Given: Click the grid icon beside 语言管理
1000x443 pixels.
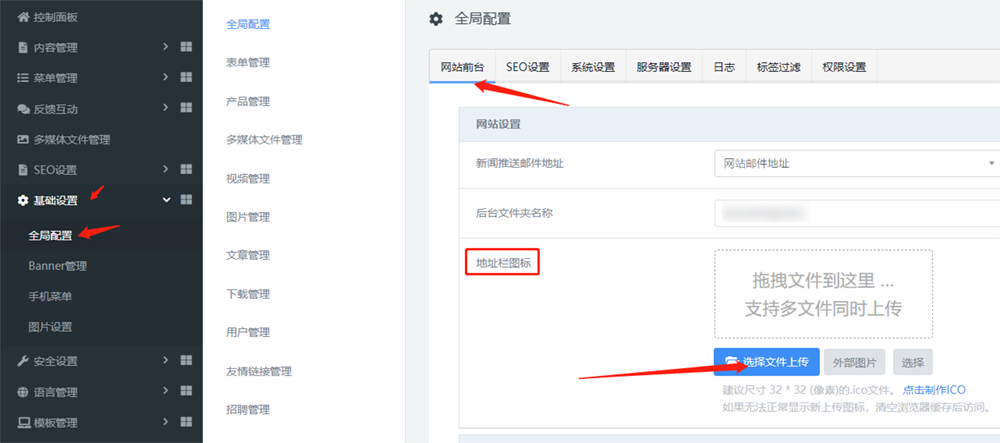Looking at the screenshot, I should pos(185,392).
